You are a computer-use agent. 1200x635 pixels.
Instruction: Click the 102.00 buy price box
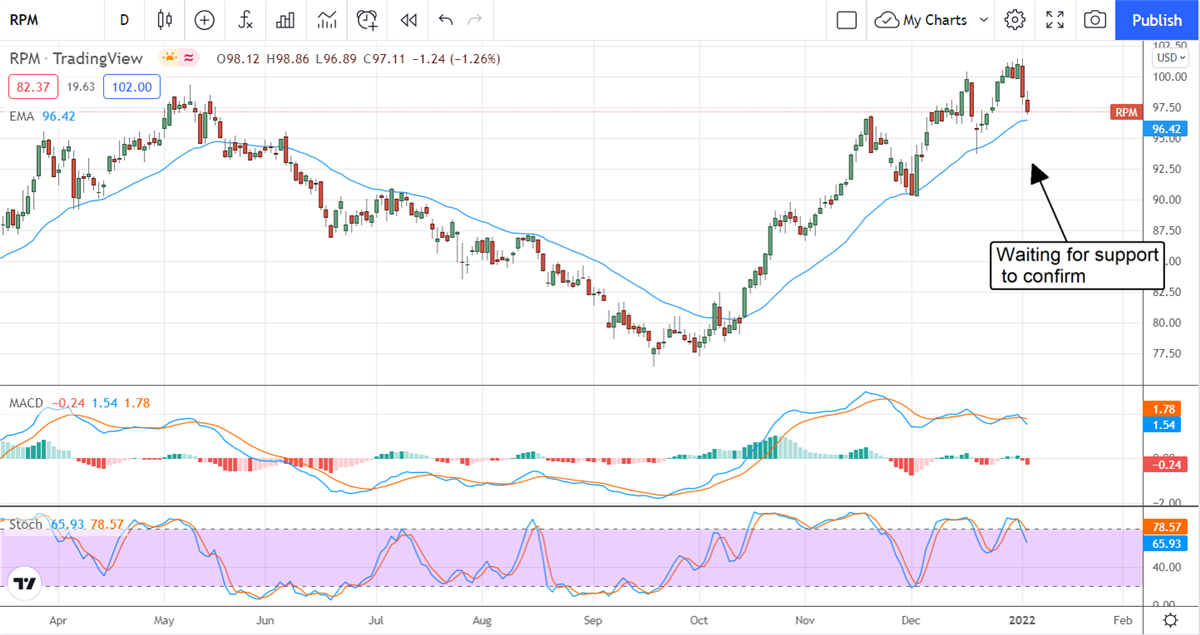(132, 87)
